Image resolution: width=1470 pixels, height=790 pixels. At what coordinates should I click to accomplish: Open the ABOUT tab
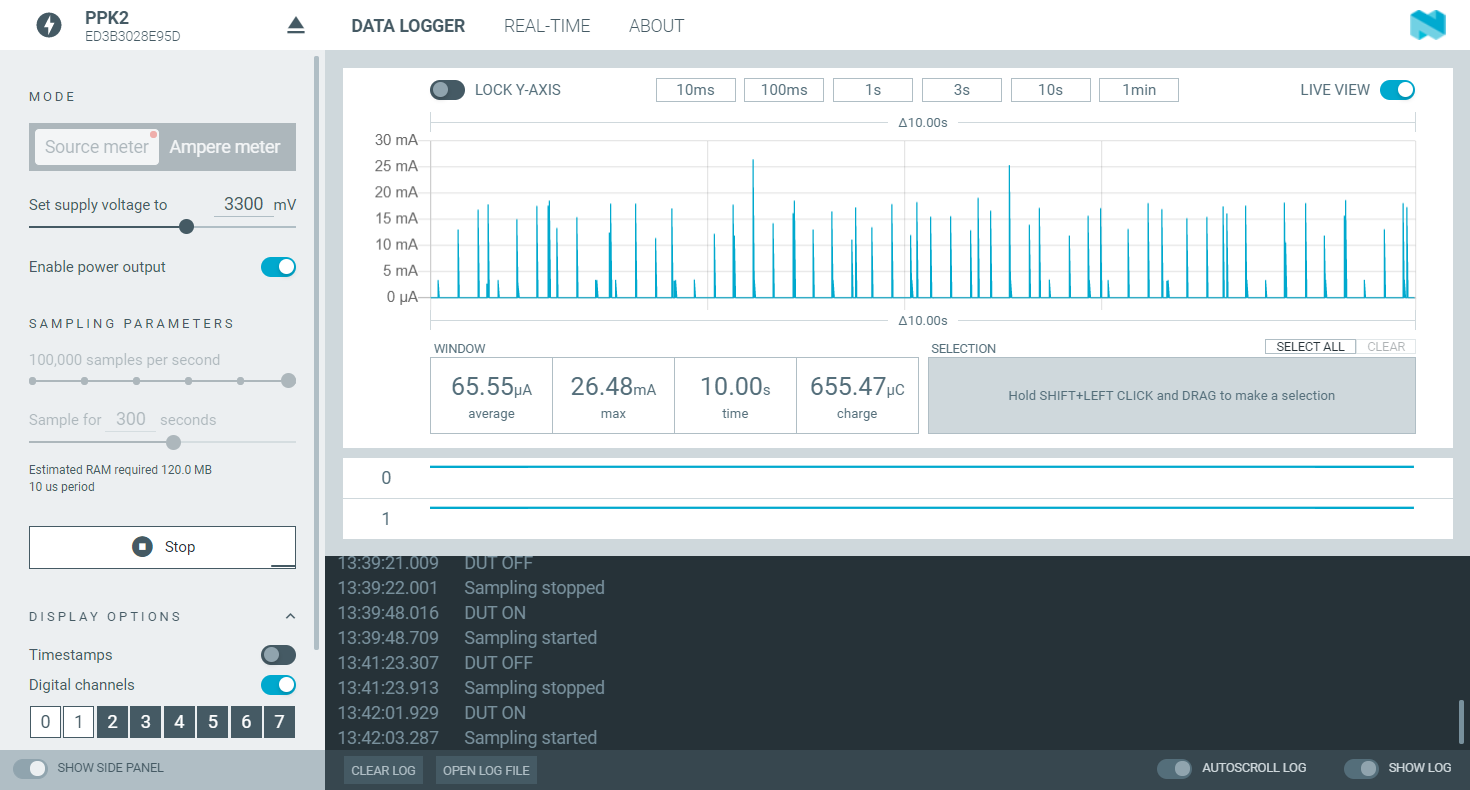(x=656, y=26)
